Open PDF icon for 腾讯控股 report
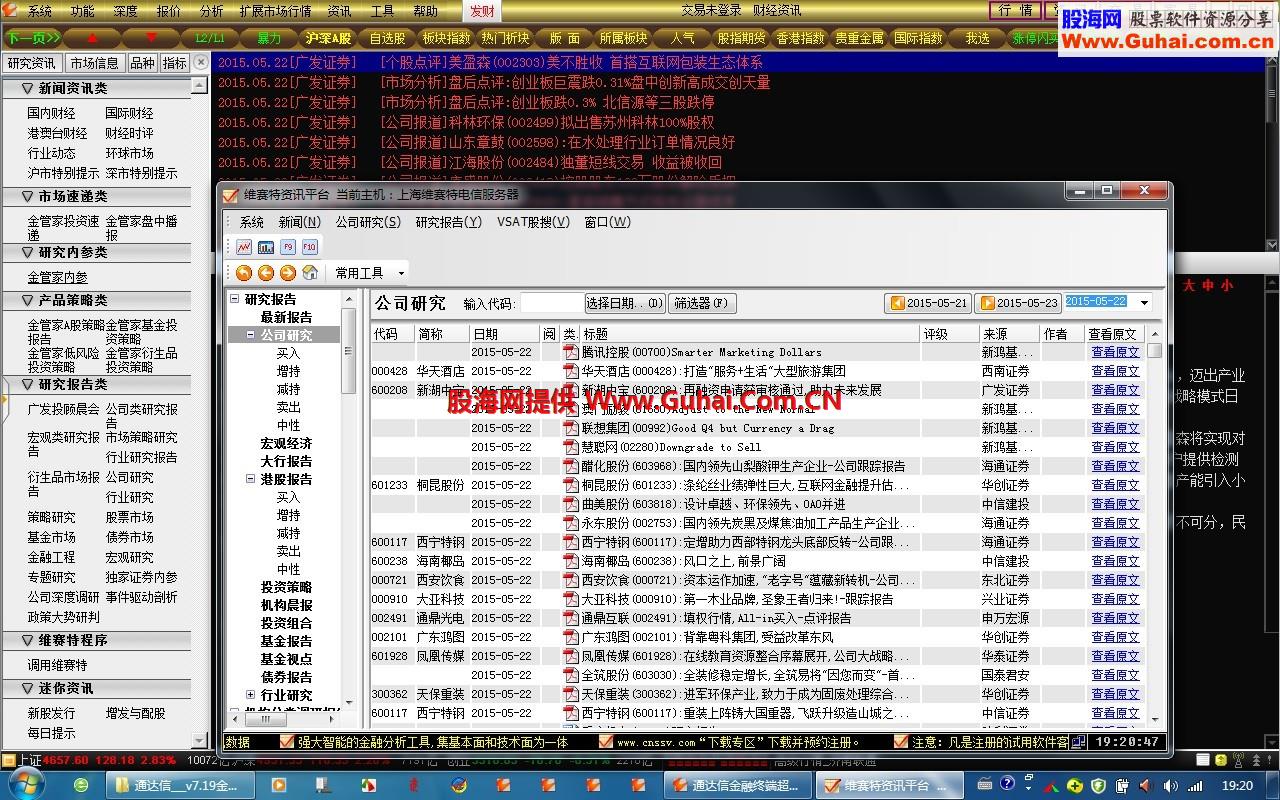 coord(571,352)
